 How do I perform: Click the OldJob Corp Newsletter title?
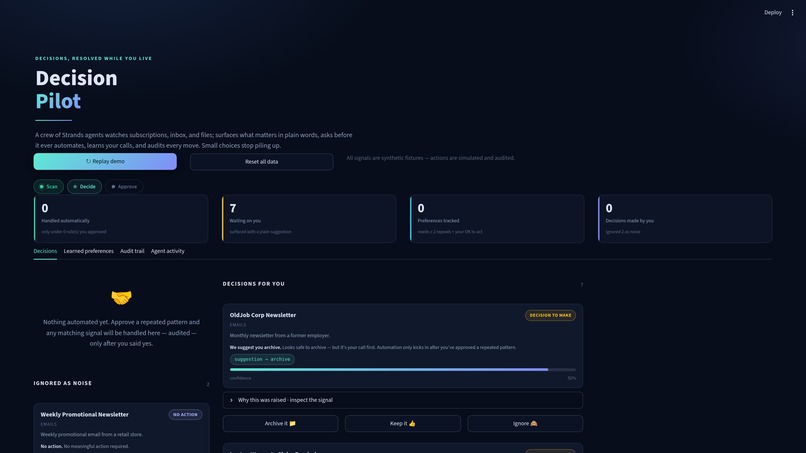pyautogui.click(x=263, y=315)
